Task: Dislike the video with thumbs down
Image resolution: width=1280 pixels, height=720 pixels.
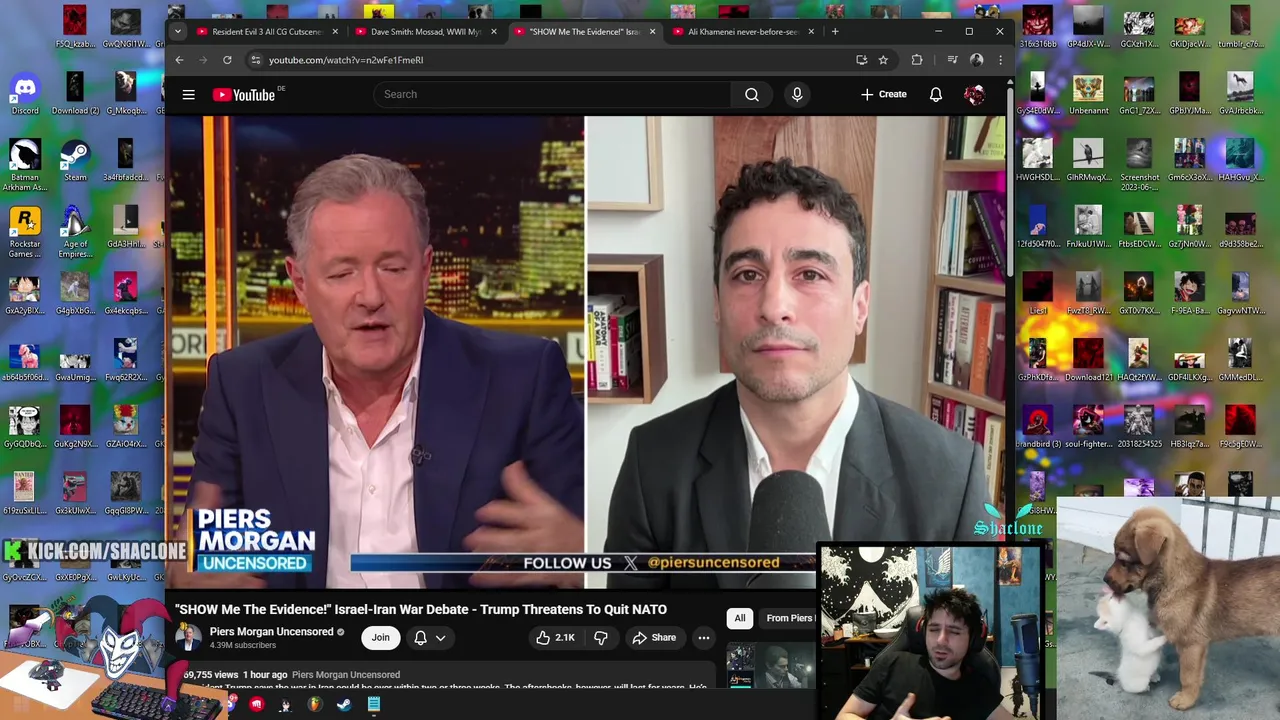Action: click(x=601, y=638)
